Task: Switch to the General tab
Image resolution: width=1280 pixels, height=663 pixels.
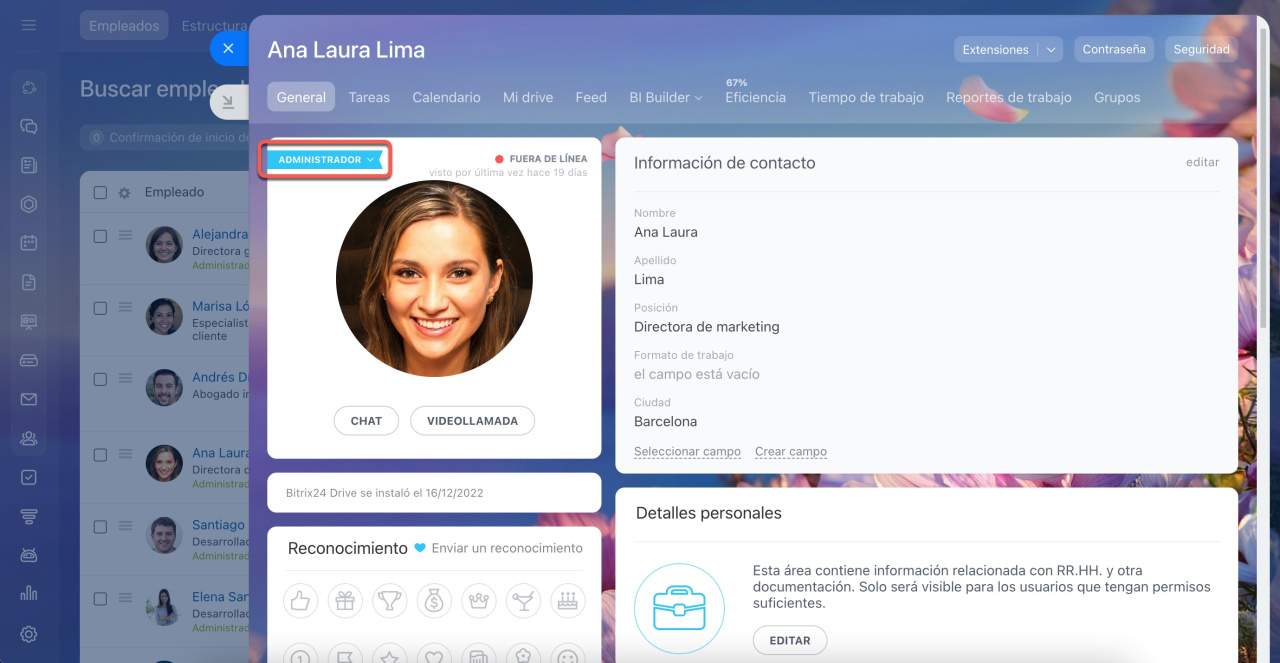Action: [301, 97]
